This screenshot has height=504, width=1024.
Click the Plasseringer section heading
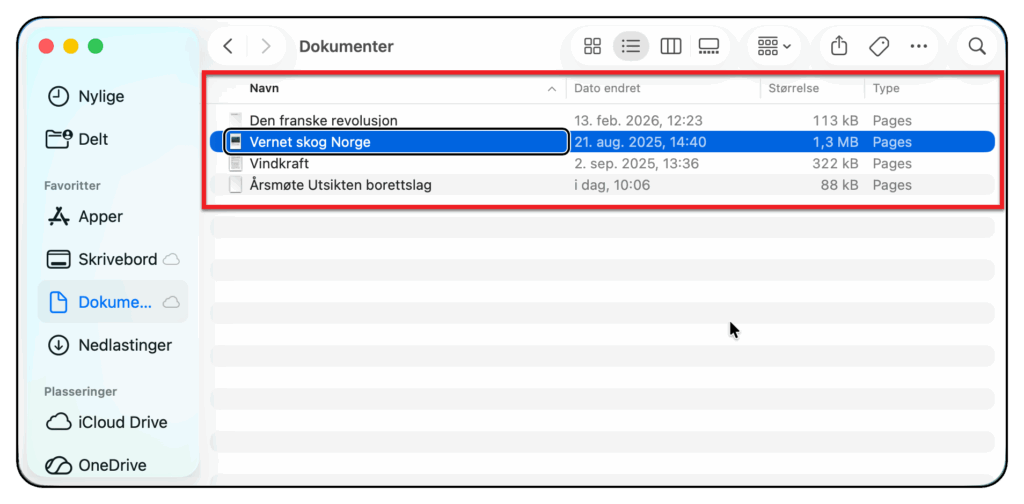coord(80,392)
